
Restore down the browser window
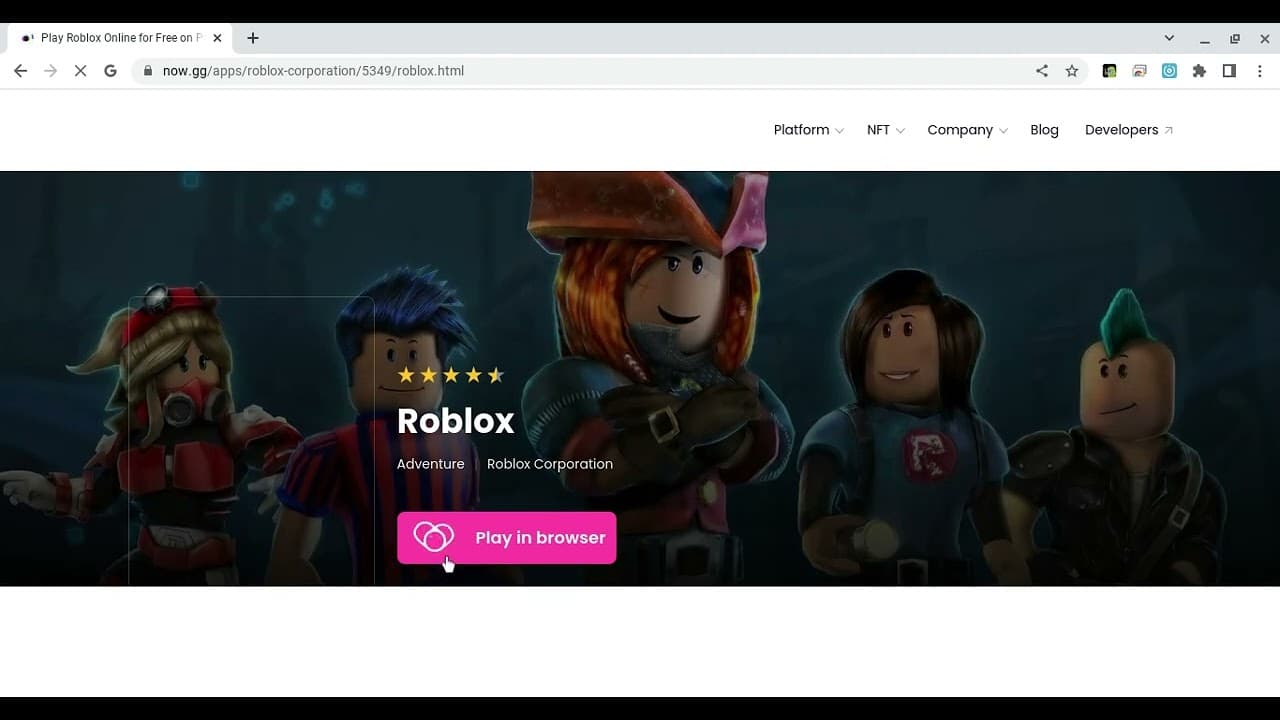click(1234, 38)
